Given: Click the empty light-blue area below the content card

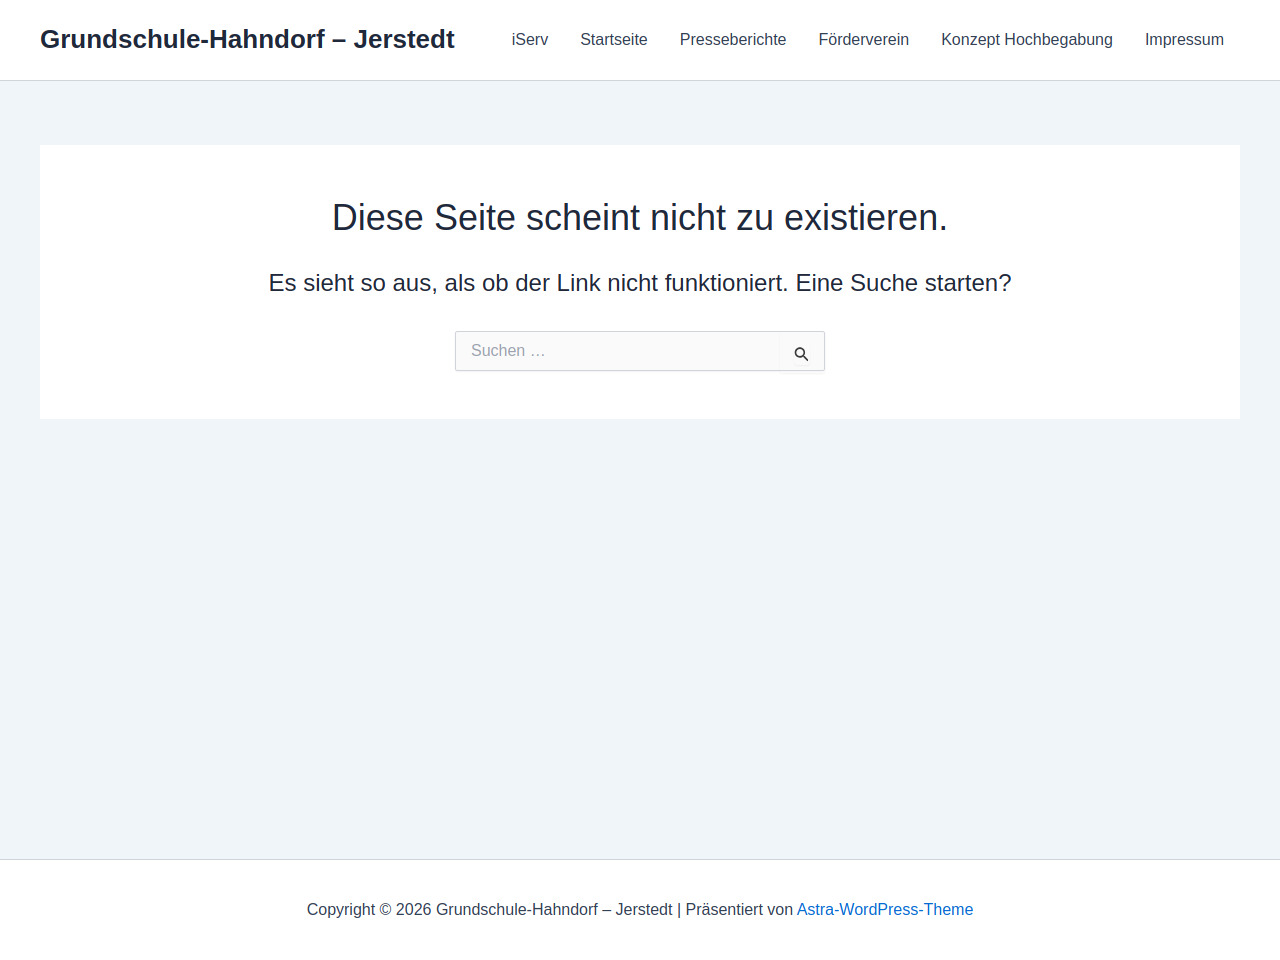Looking at the screenshot, I should tap(640, 640).
